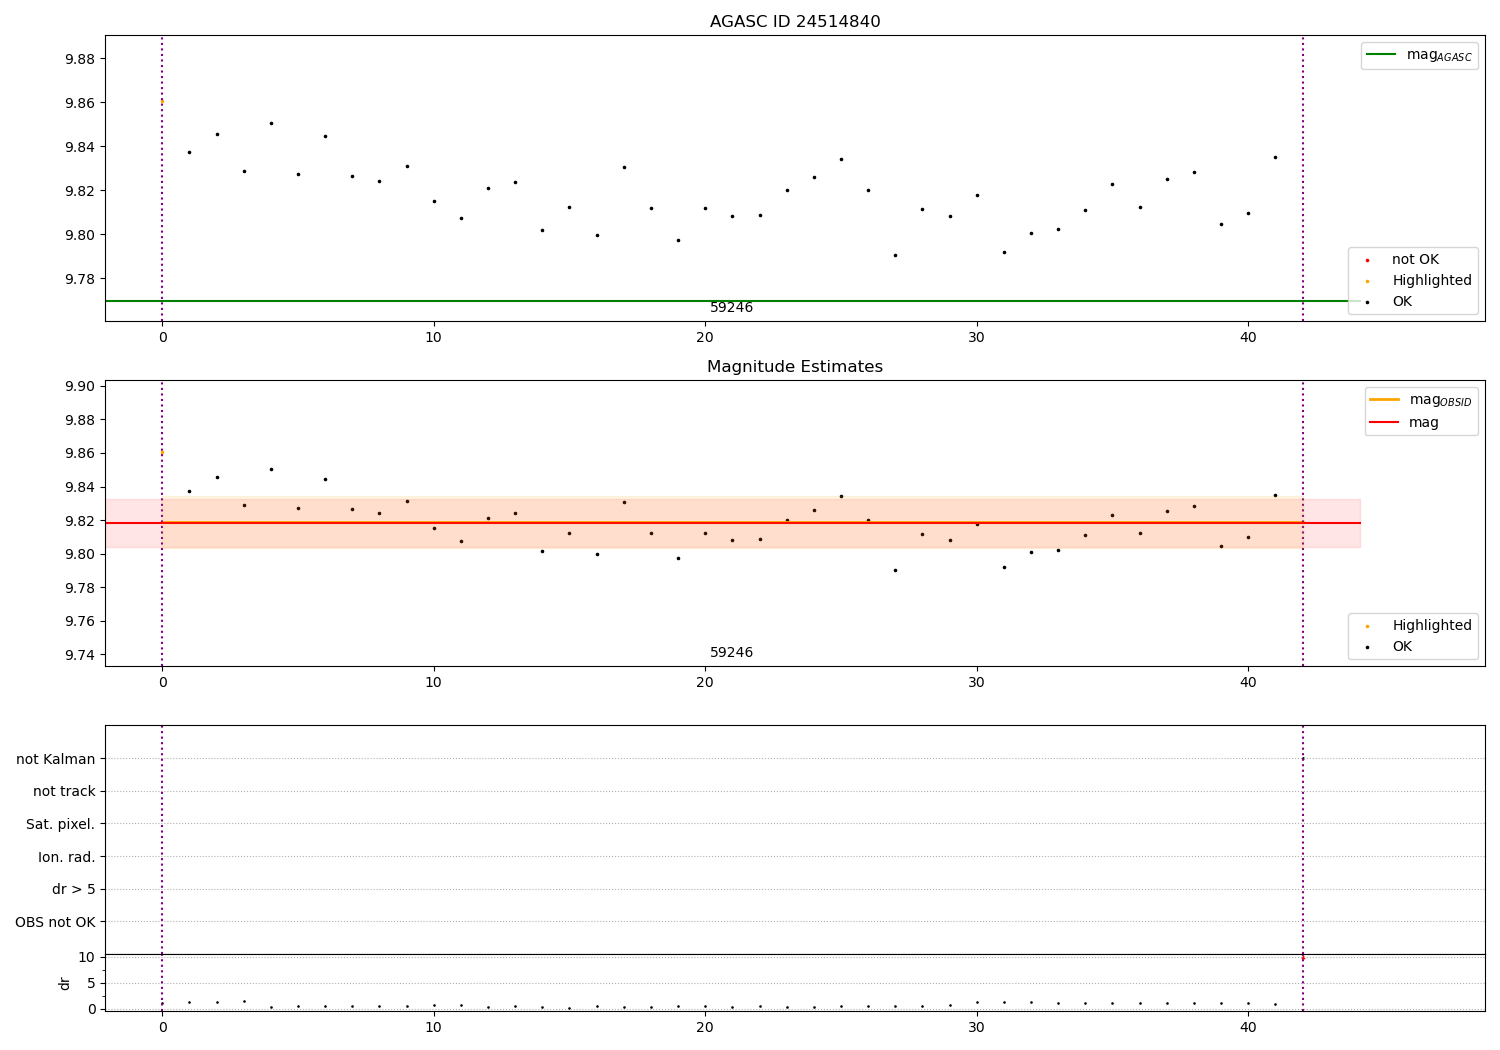Screen dimensions: 1500x1050
Task: Click the "9.78" y-tick in the top plot
Action: point(79,279)
